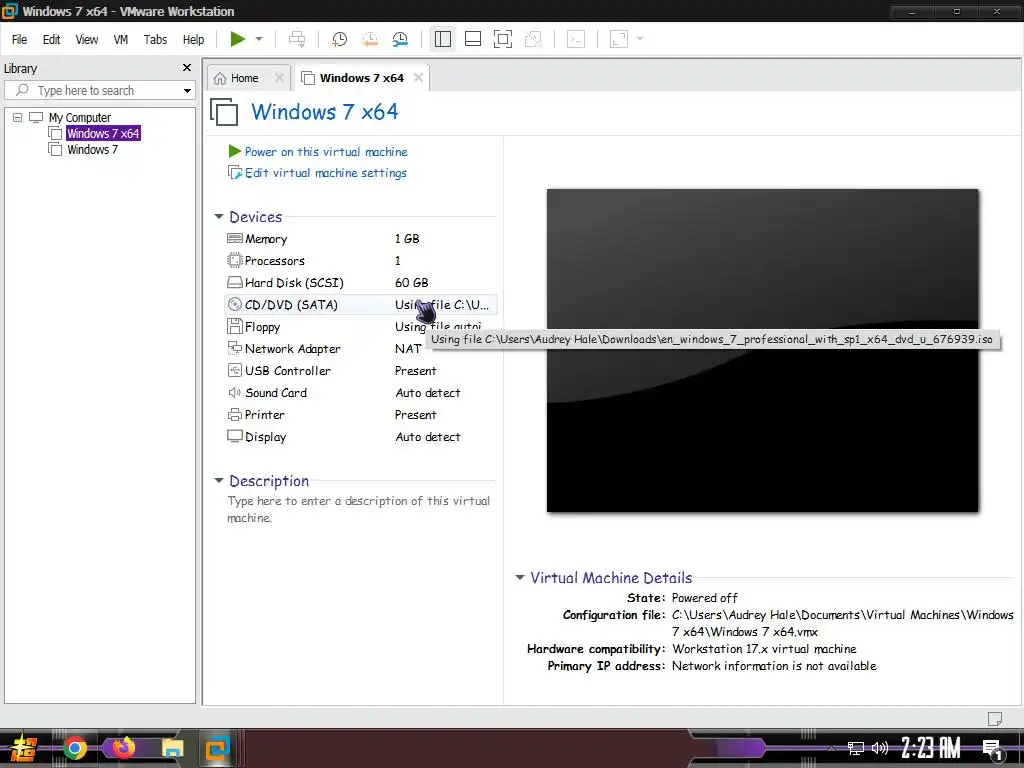Click the console view toolbar icon
Screen dimensions: 1024x768
click(576, 39)
